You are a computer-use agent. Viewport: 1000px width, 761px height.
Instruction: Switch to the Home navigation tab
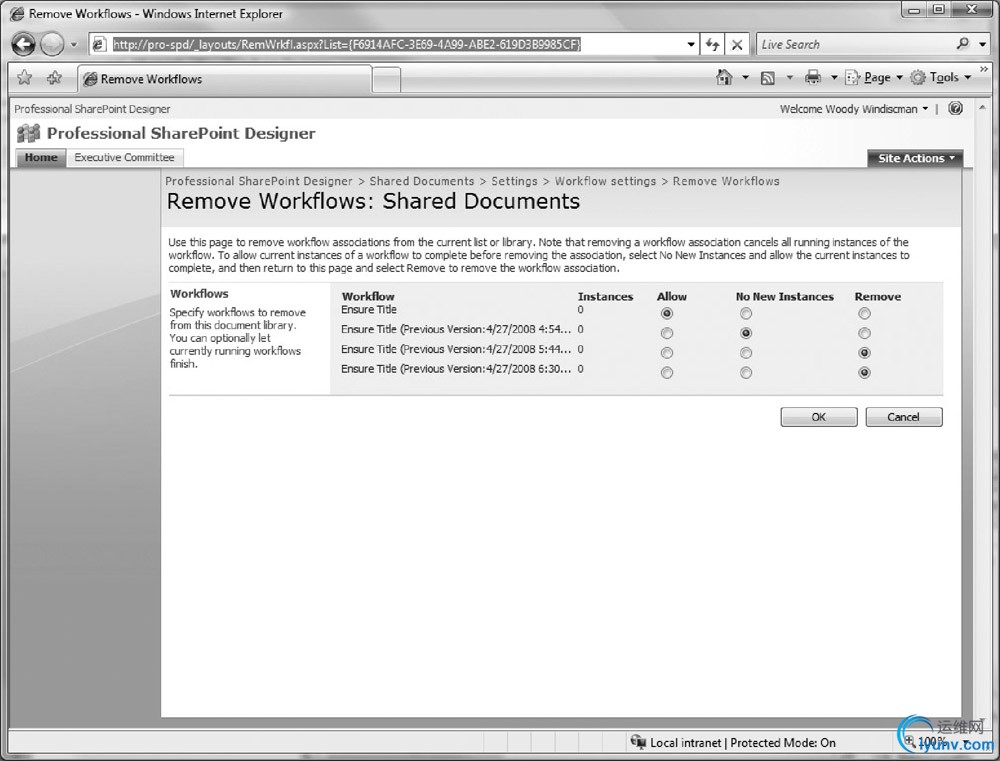(41, 158)
